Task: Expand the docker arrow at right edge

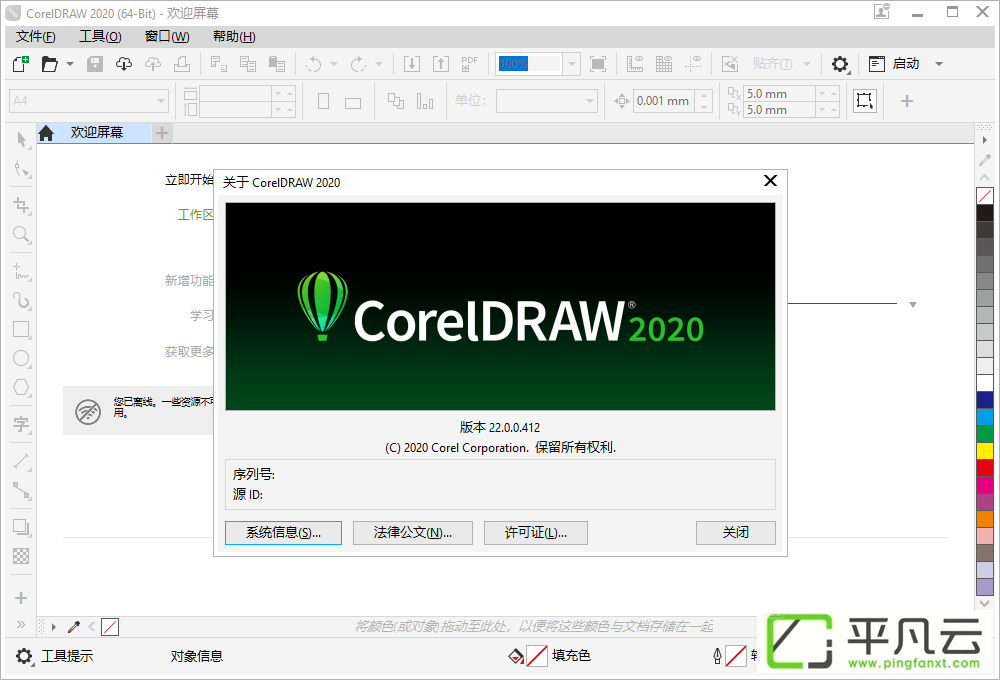Action: [985, 140]
